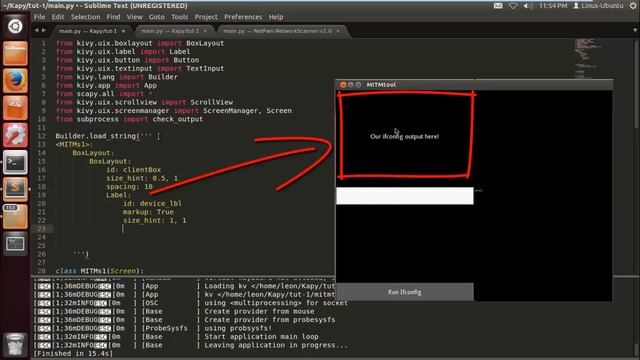Open the Goto menu

click(156, 17)
